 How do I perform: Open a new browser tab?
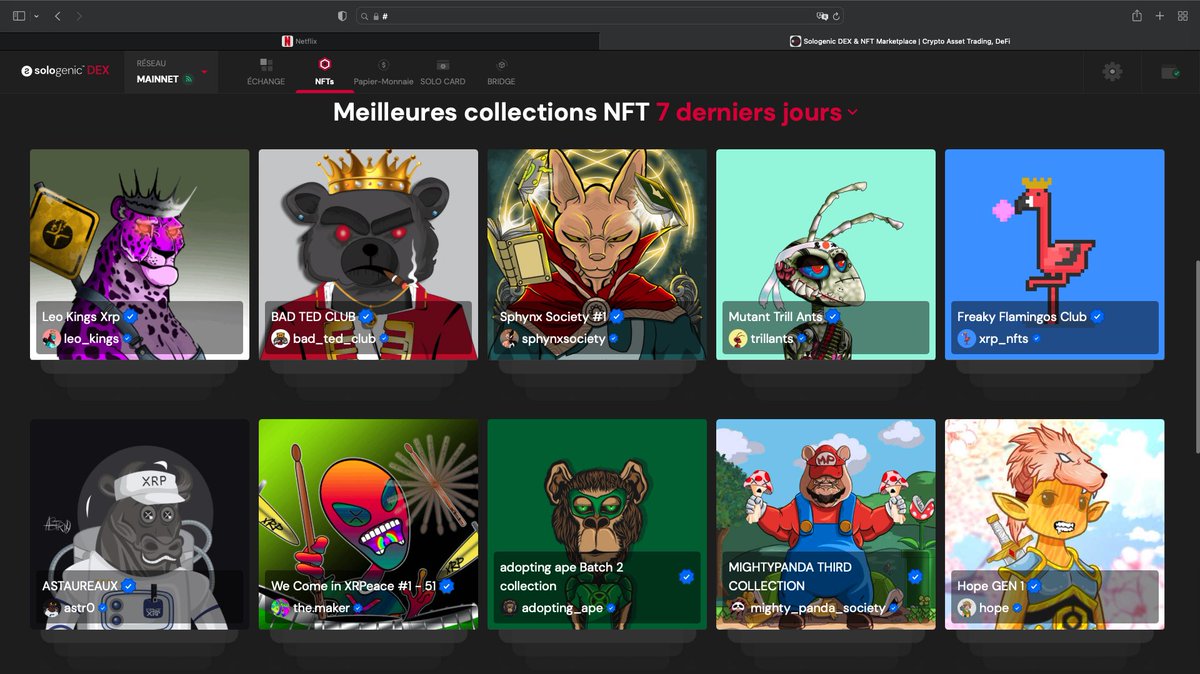(1160, 16)
